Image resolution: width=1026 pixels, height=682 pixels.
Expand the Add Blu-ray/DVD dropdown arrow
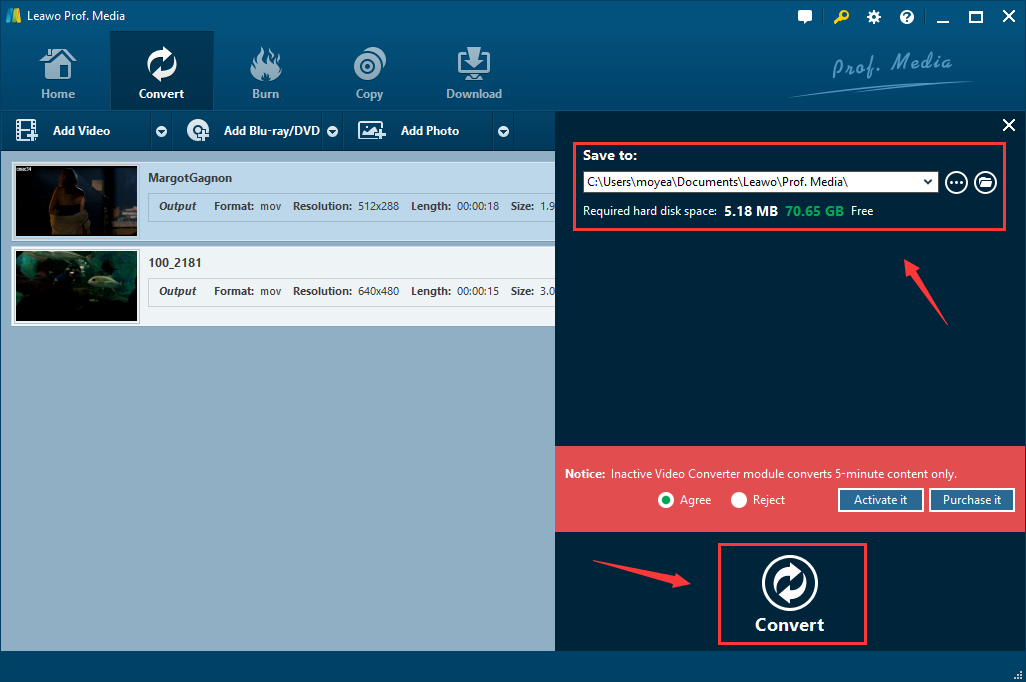[333, 131]
